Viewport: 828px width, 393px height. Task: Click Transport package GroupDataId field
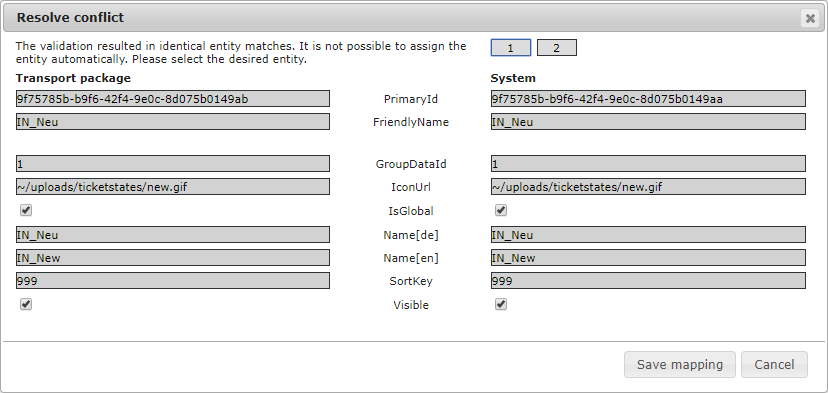pyautogui.click(x=173, y=163)
